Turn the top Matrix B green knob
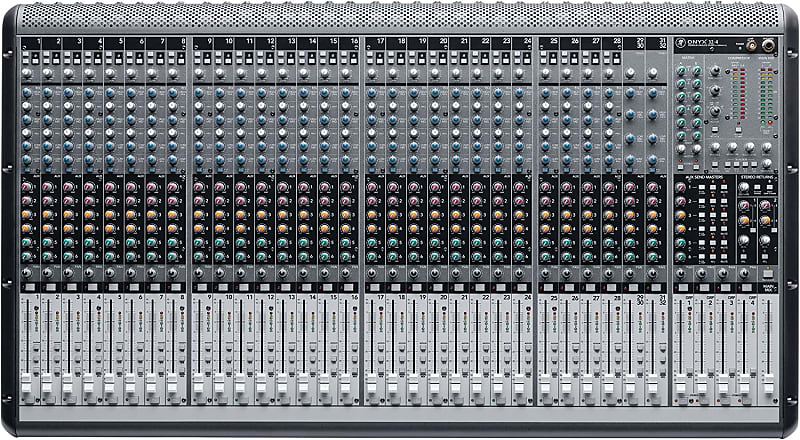Screen dimensions: 800x440 point(696,70)
